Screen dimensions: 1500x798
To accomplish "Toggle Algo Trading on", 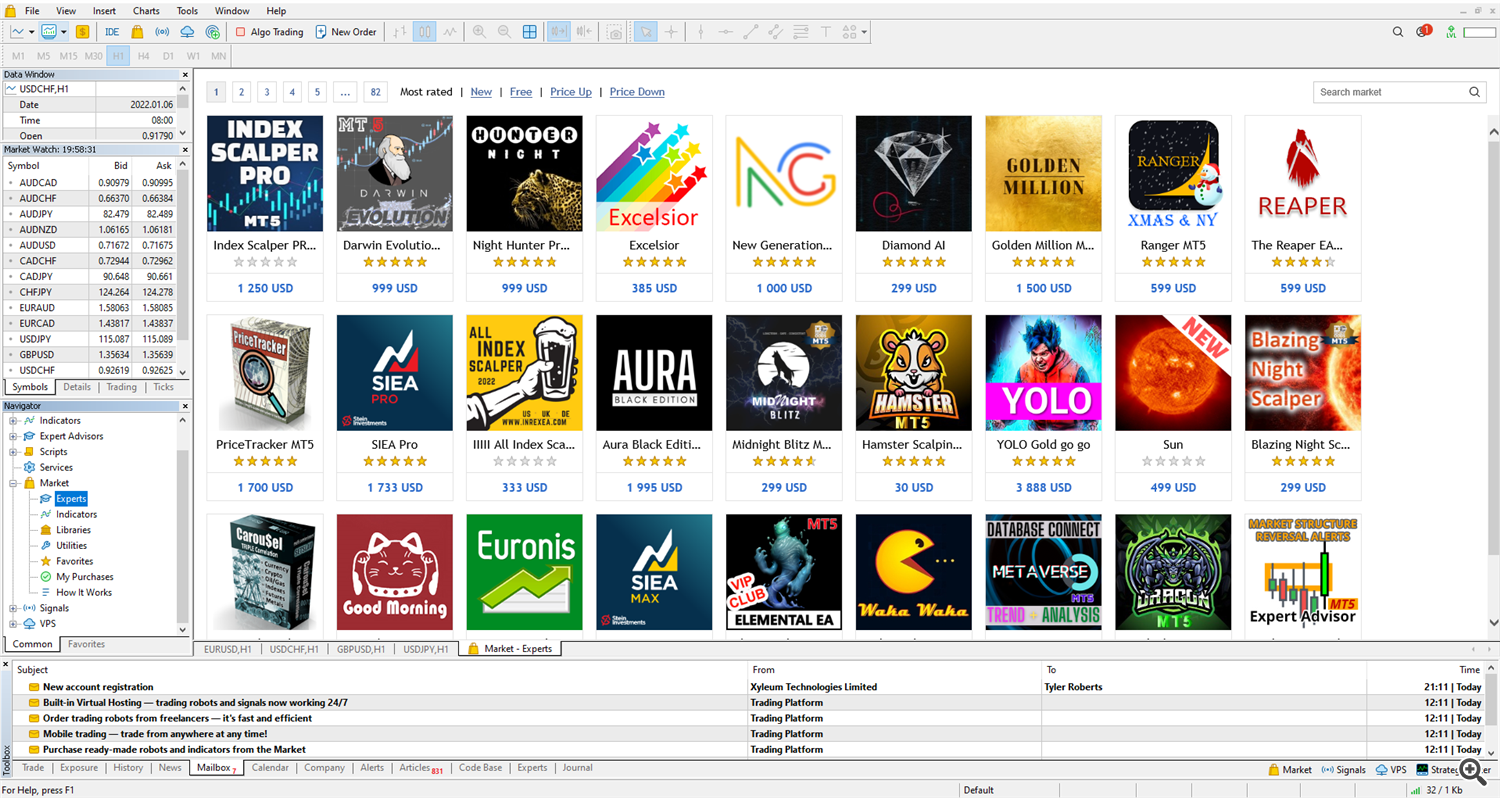I will click(269, 32).
